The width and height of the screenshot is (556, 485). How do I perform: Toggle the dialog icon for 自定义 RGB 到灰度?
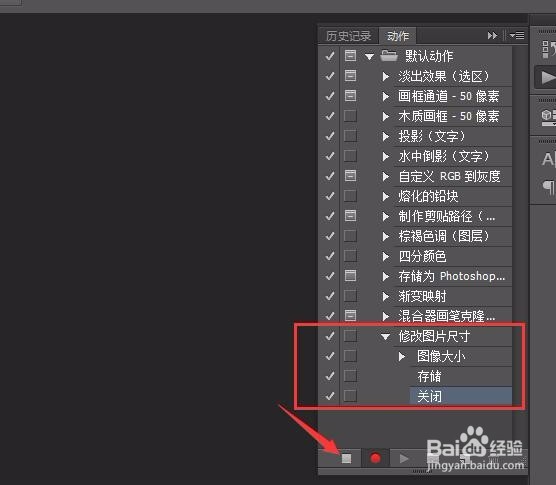[350, 175]
